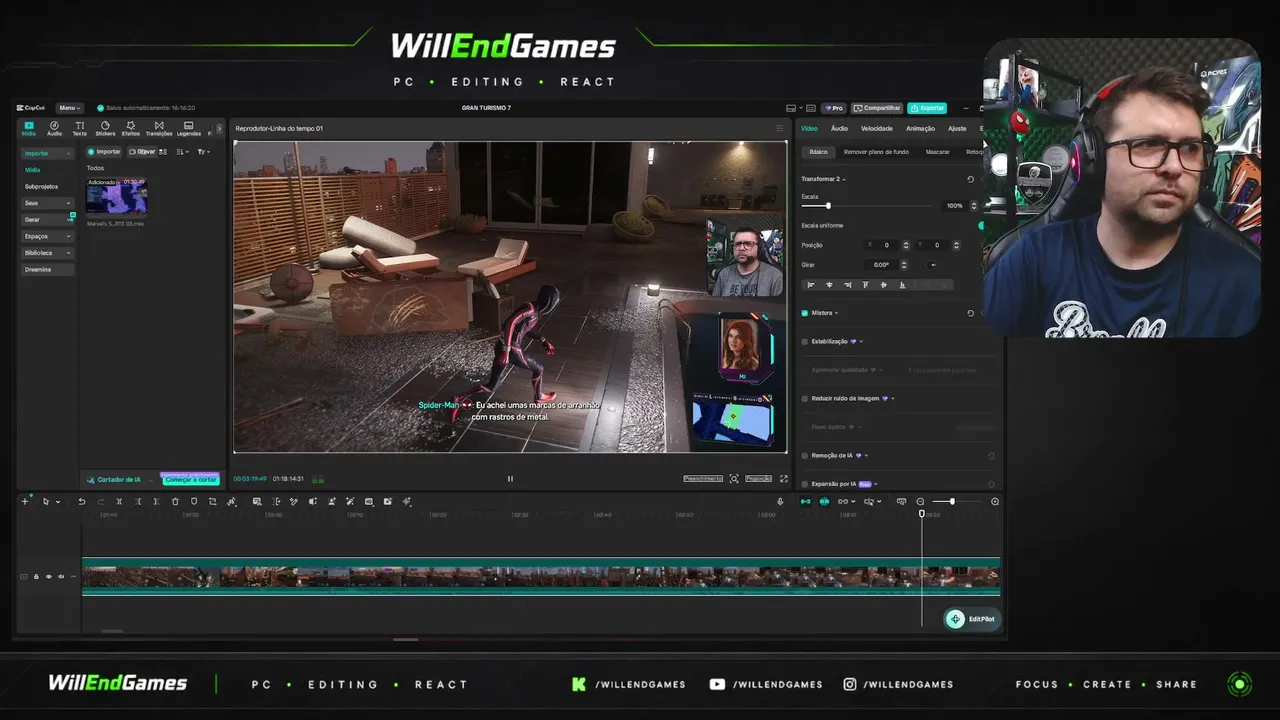Toggle the main track magnet in timeline toolbar

coord(805,502)
